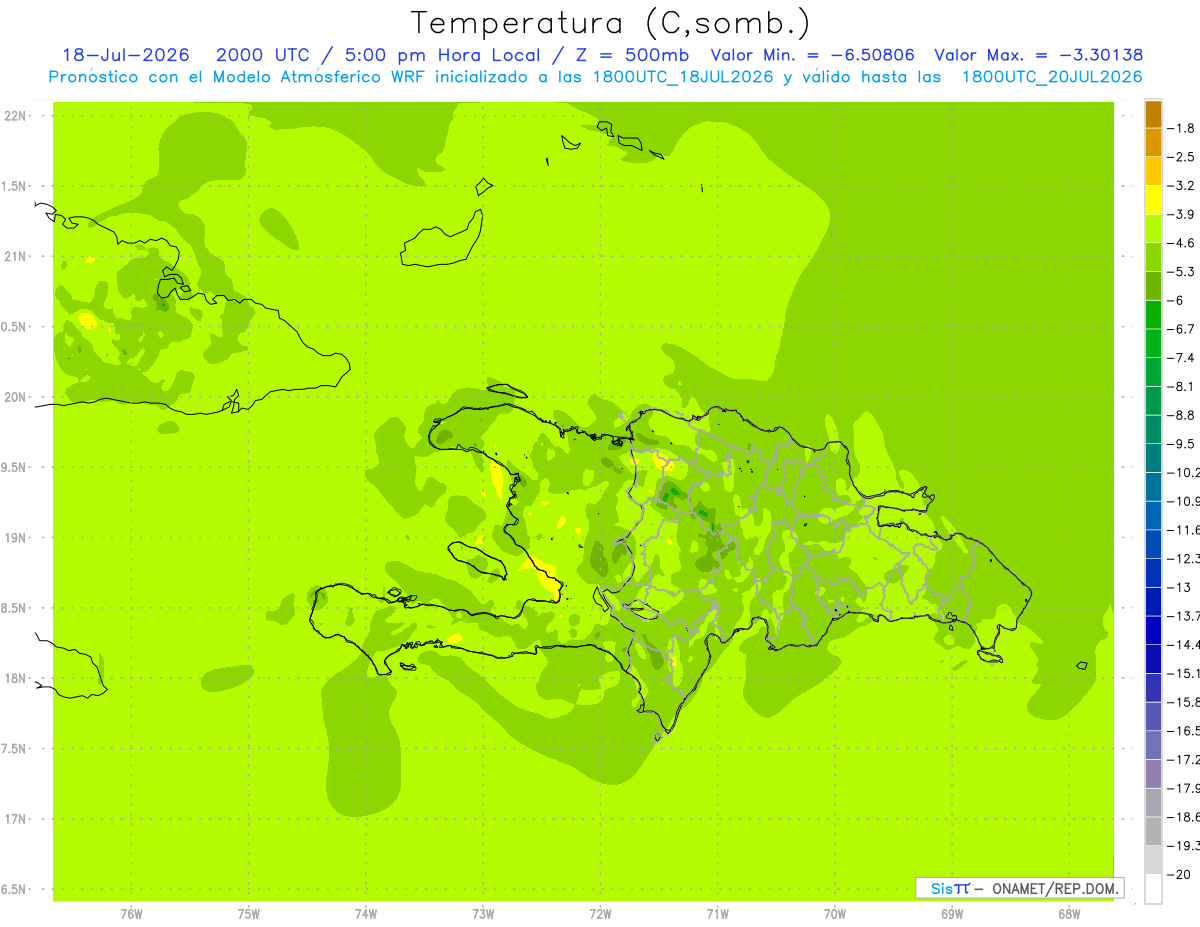Click the 'SisTT - ONAMET/REP.DOM.' credit box
The width and height of the screenshot is (1200, 927).
pos(1019,888)
